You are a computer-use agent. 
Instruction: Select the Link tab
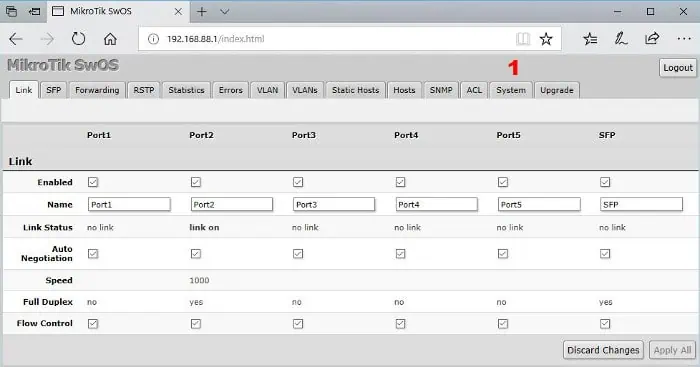click(x=24, y=90)
